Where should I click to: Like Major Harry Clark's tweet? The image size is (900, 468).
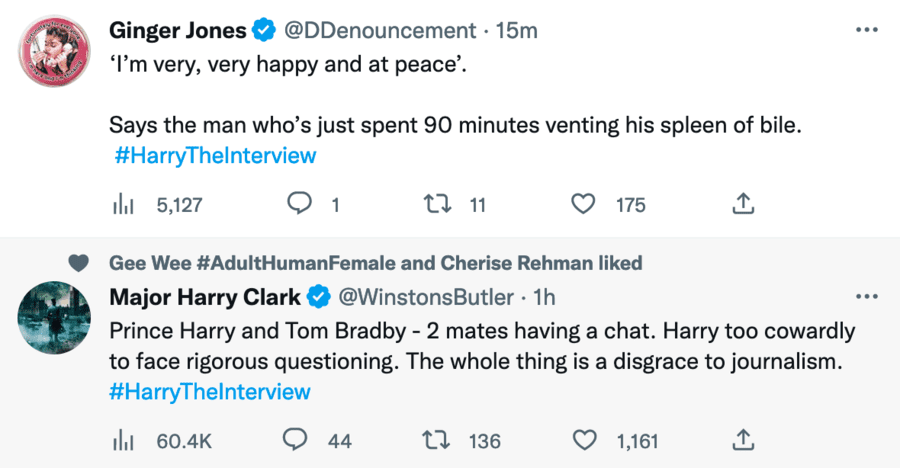(x=583, y=439)
